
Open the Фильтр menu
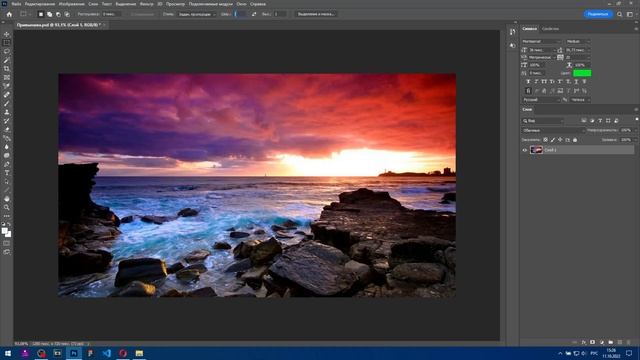click(x=147, y=4)
